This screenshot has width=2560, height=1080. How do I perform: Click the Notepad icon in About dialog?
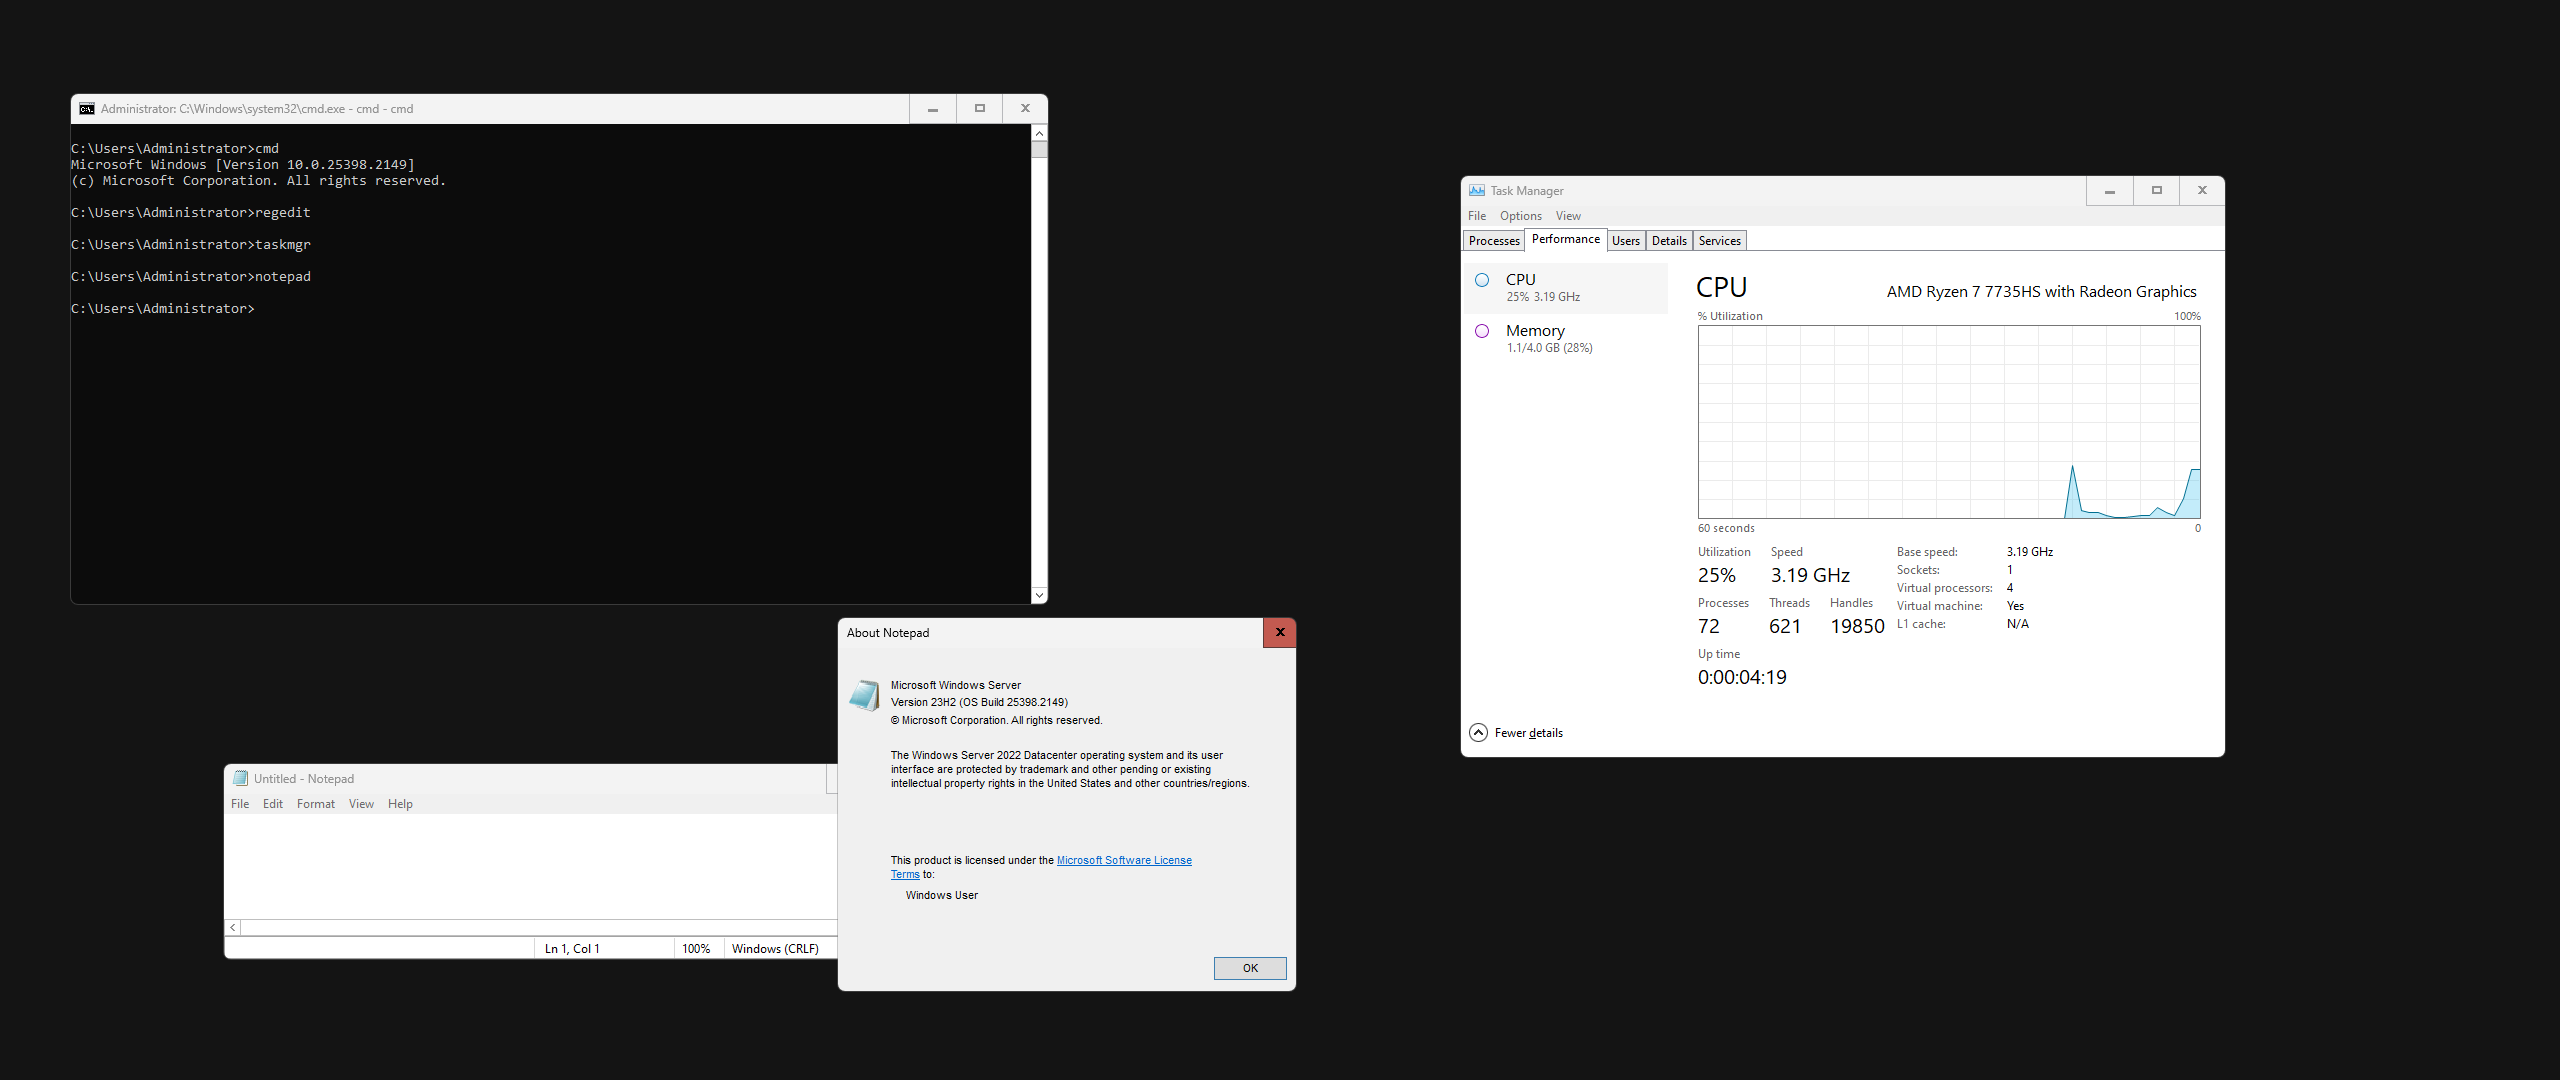(x=864, y=696)
